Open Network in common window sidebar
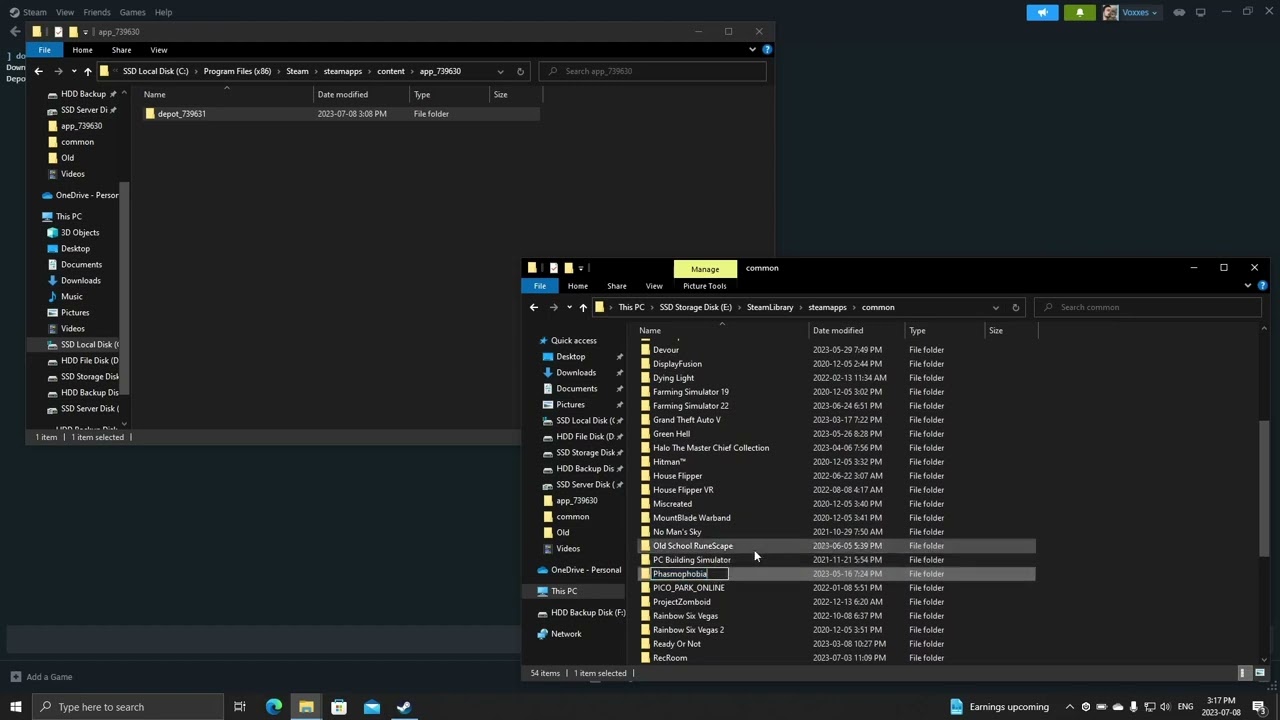 click(566, 634)
